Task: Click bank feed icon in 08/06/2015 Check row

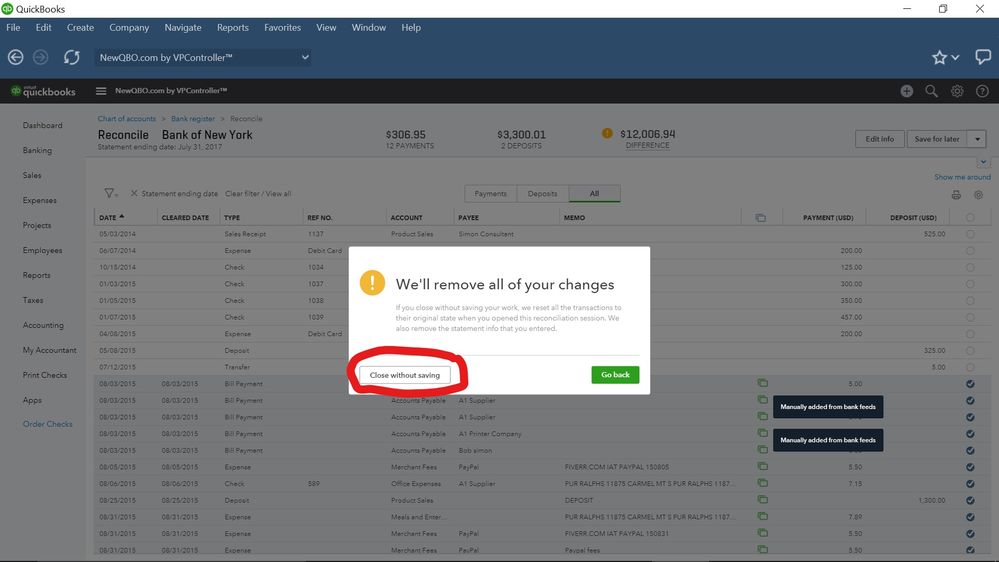Action: [x=763, y=483]
